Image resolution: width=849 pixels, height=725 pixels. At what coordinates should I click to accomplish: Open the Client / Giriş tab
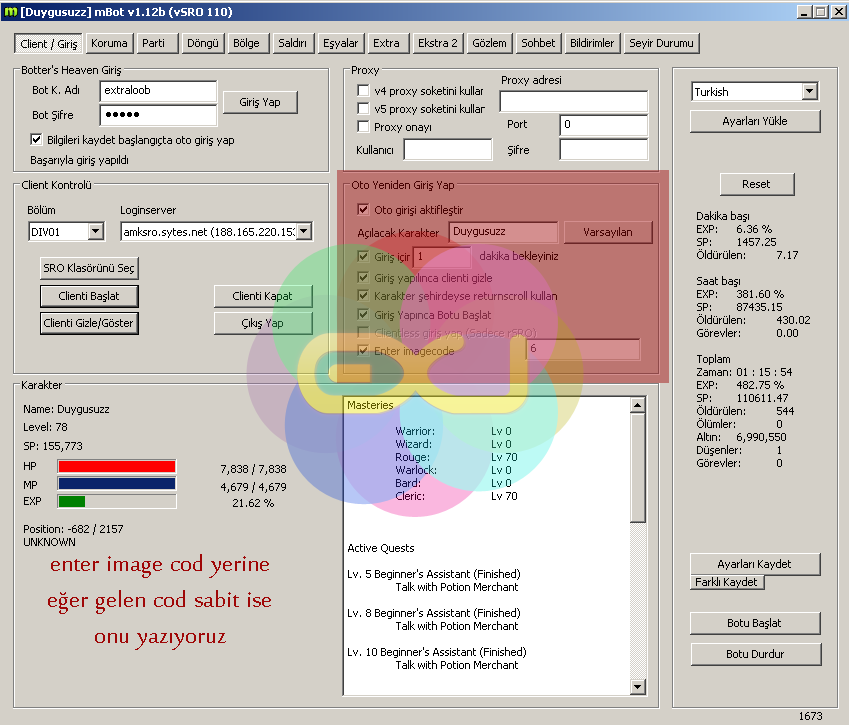coord(49,44)
